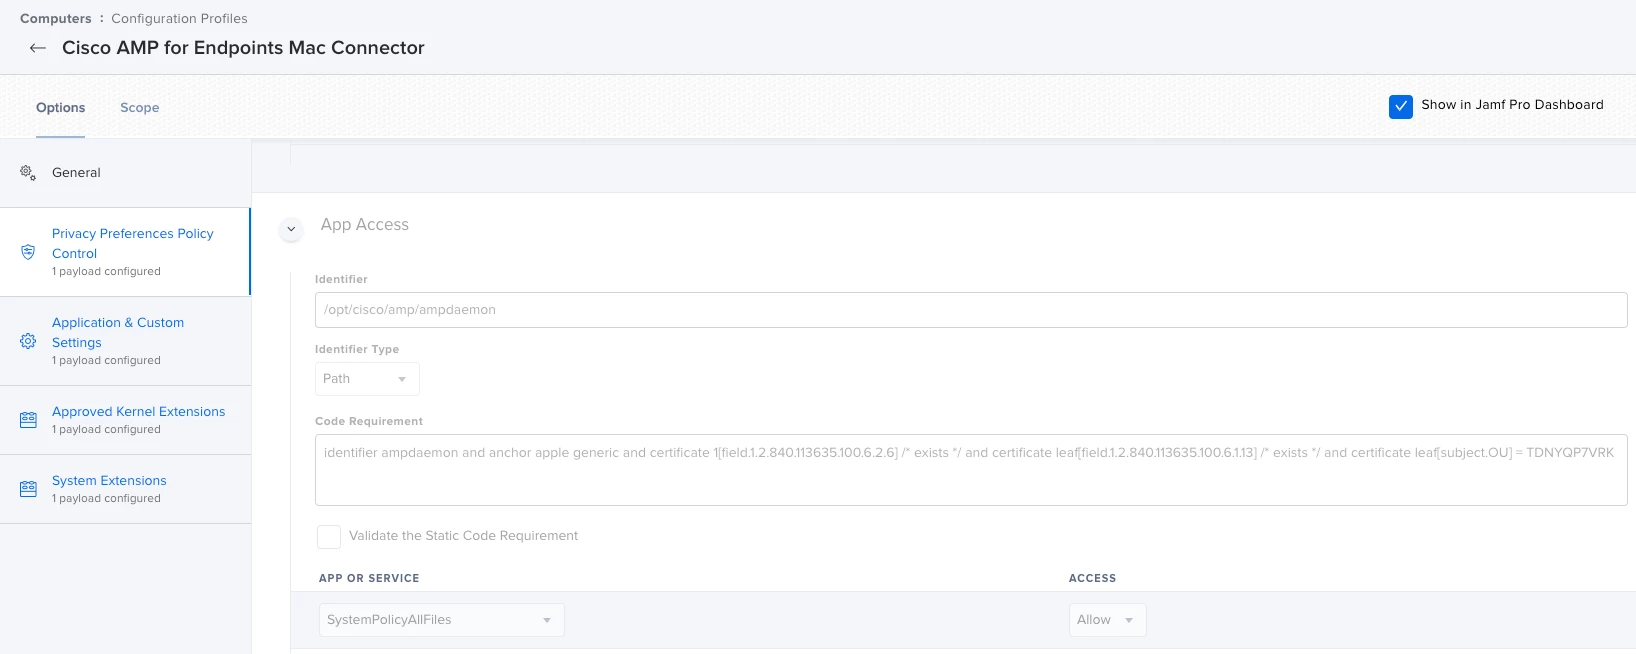Click the Computers breadcrumb link
Image resolution: width=1636 pixels, height=654 pixels.
coord(55,19)
